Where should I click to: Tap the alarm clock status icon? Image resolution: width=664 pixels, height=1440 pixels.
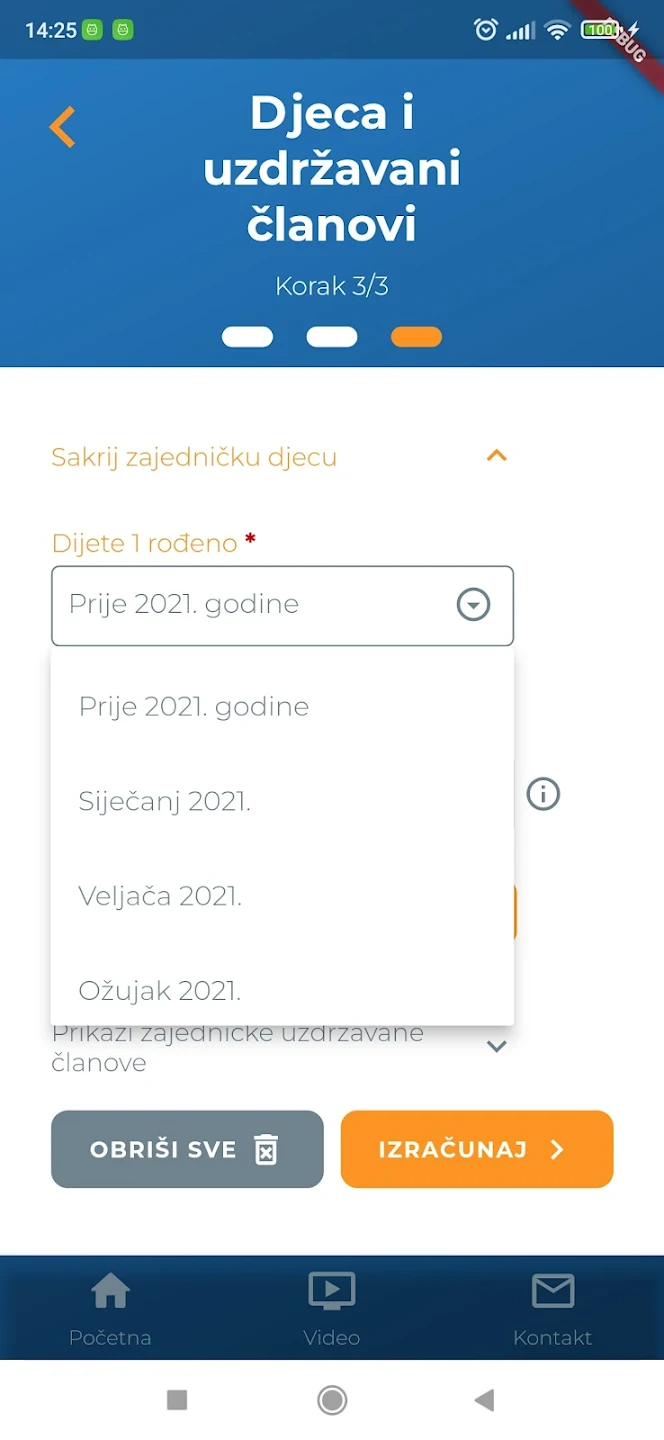pos(486,30)
